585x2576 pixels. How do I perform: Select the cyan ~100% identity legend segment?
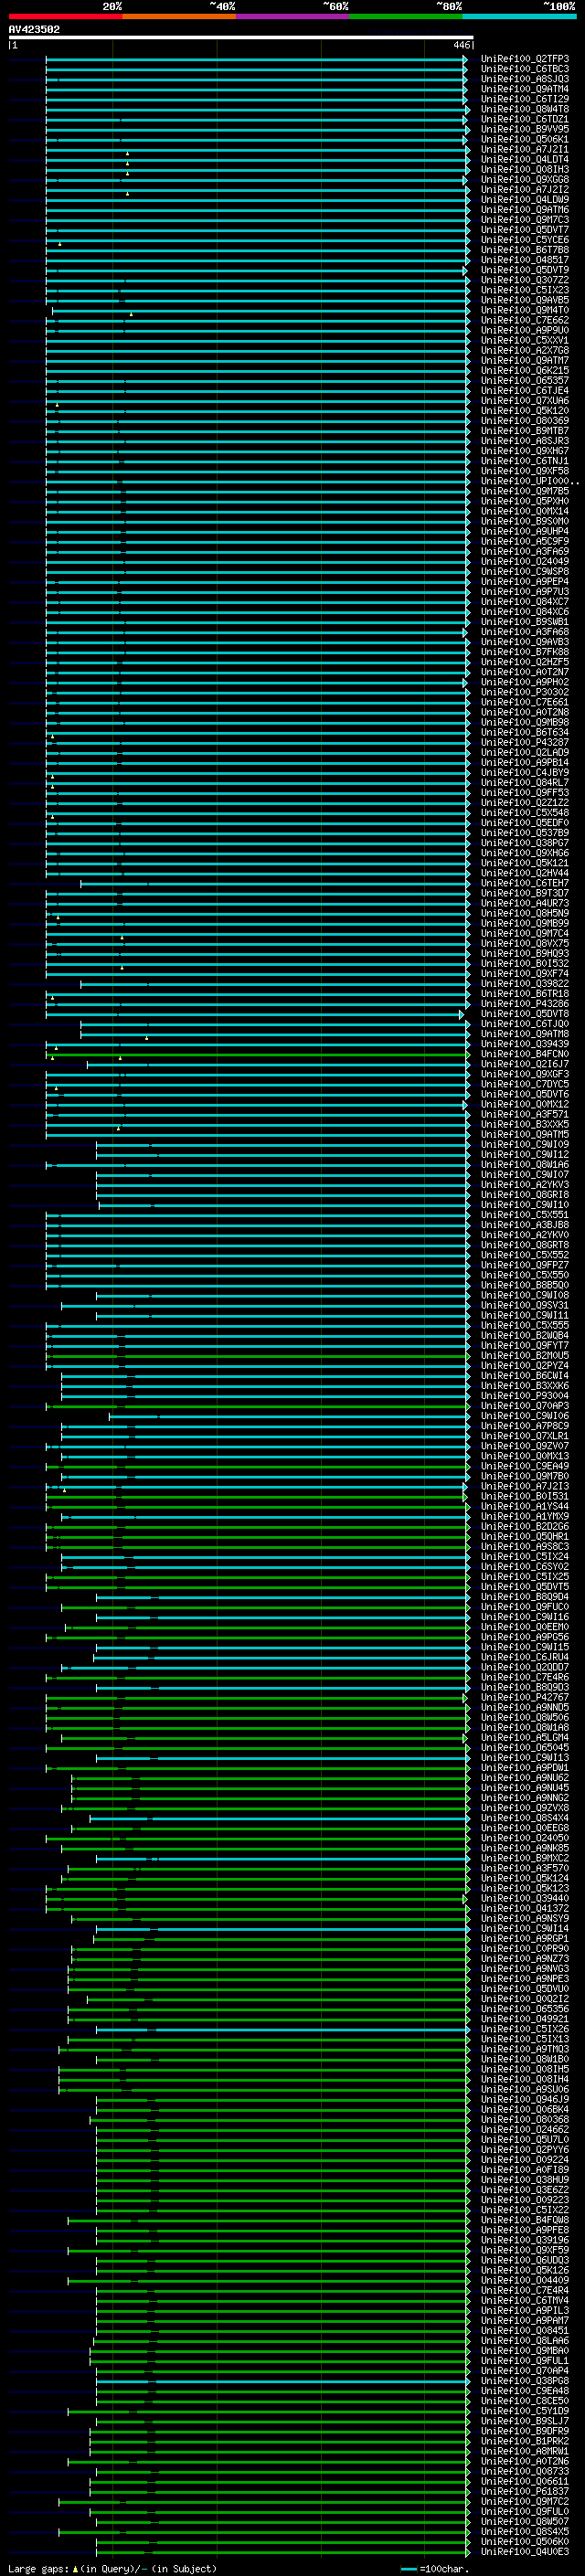(519, 16)
